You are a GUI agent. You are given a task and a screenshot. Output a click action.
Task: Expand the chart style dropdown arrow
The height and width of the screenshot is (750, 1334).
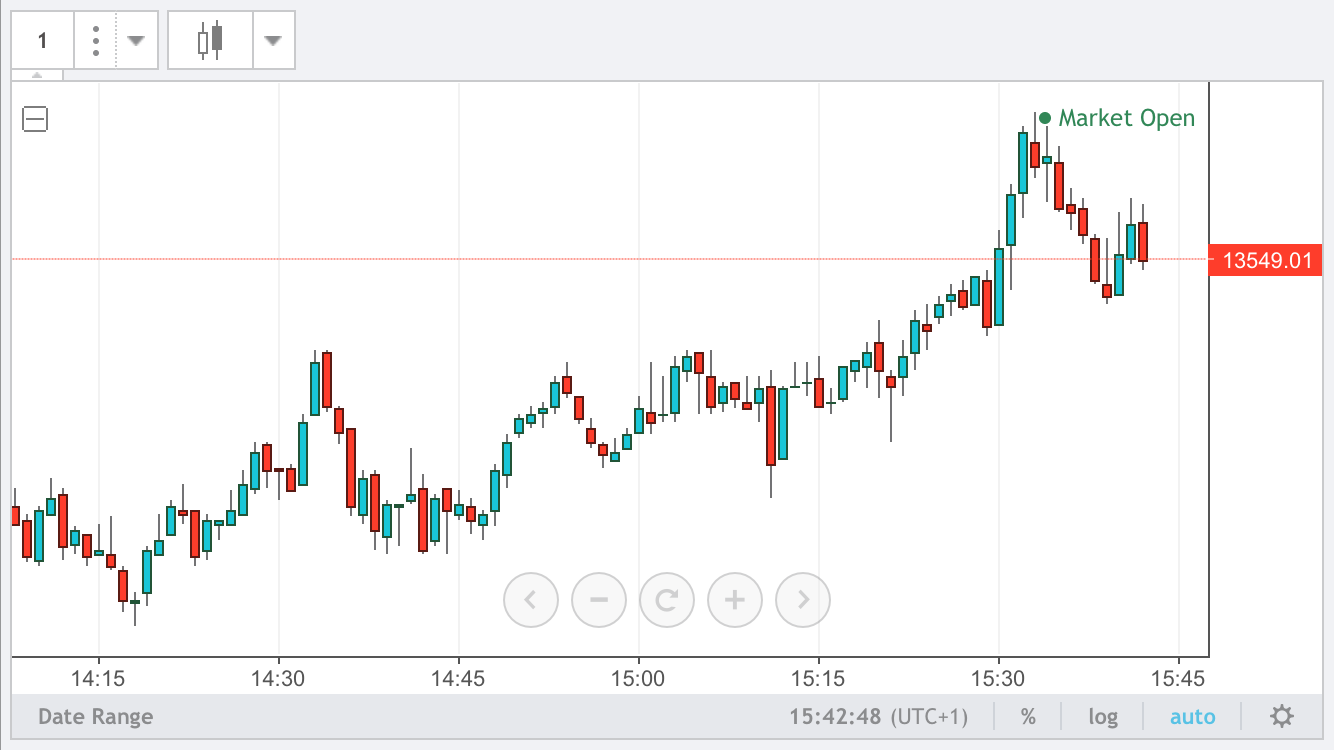click(x=273, y=41)
